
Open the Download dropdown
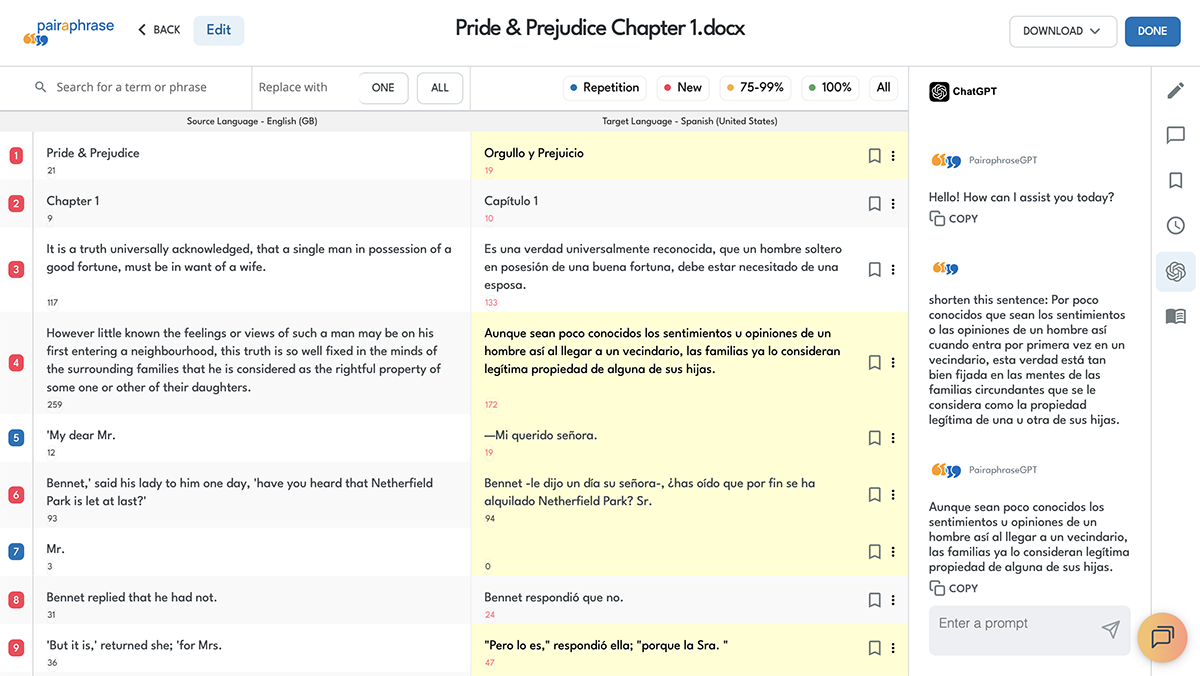tap(1063, 31)
